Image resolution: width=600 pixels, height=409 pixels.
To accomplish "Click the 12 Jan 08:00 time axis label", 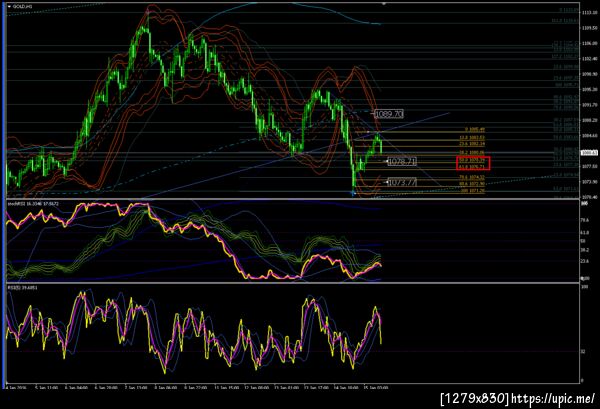I will click(256, 388).
